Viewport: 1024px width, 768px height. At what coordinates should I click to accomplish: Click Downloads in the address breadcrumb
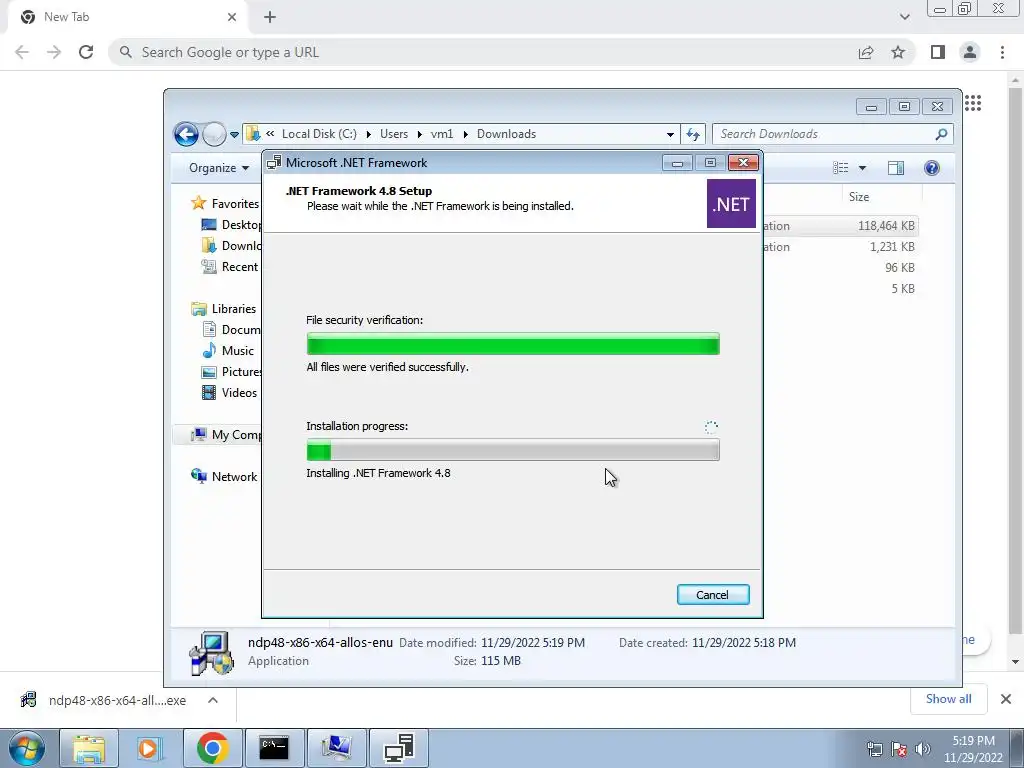506,134
